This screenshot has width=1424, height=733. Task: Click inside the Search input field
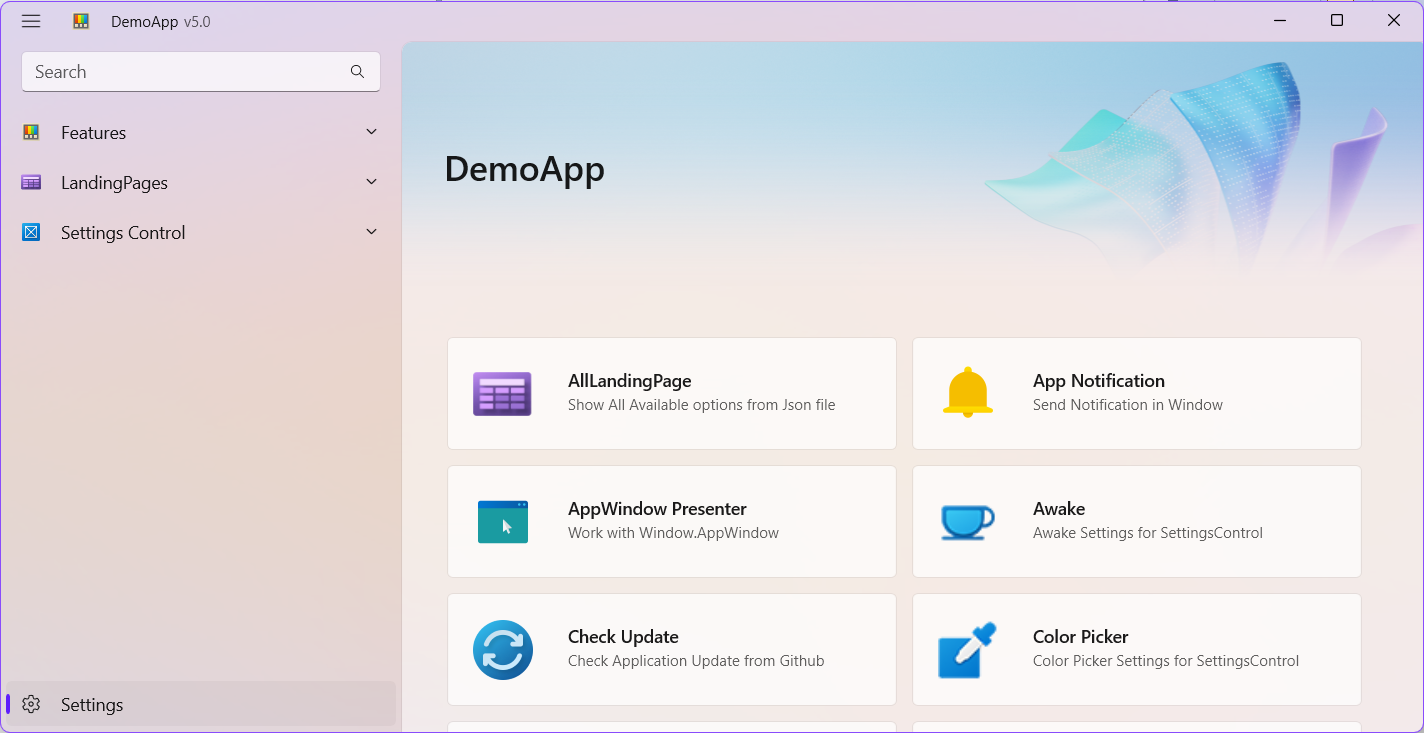[180, 71]
